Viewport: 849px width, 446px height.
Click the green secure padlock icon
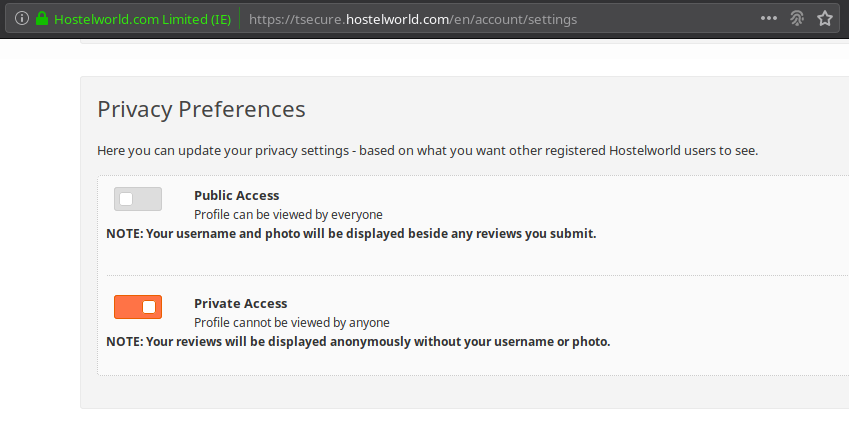pyautogui.click(x=42, y=18)
